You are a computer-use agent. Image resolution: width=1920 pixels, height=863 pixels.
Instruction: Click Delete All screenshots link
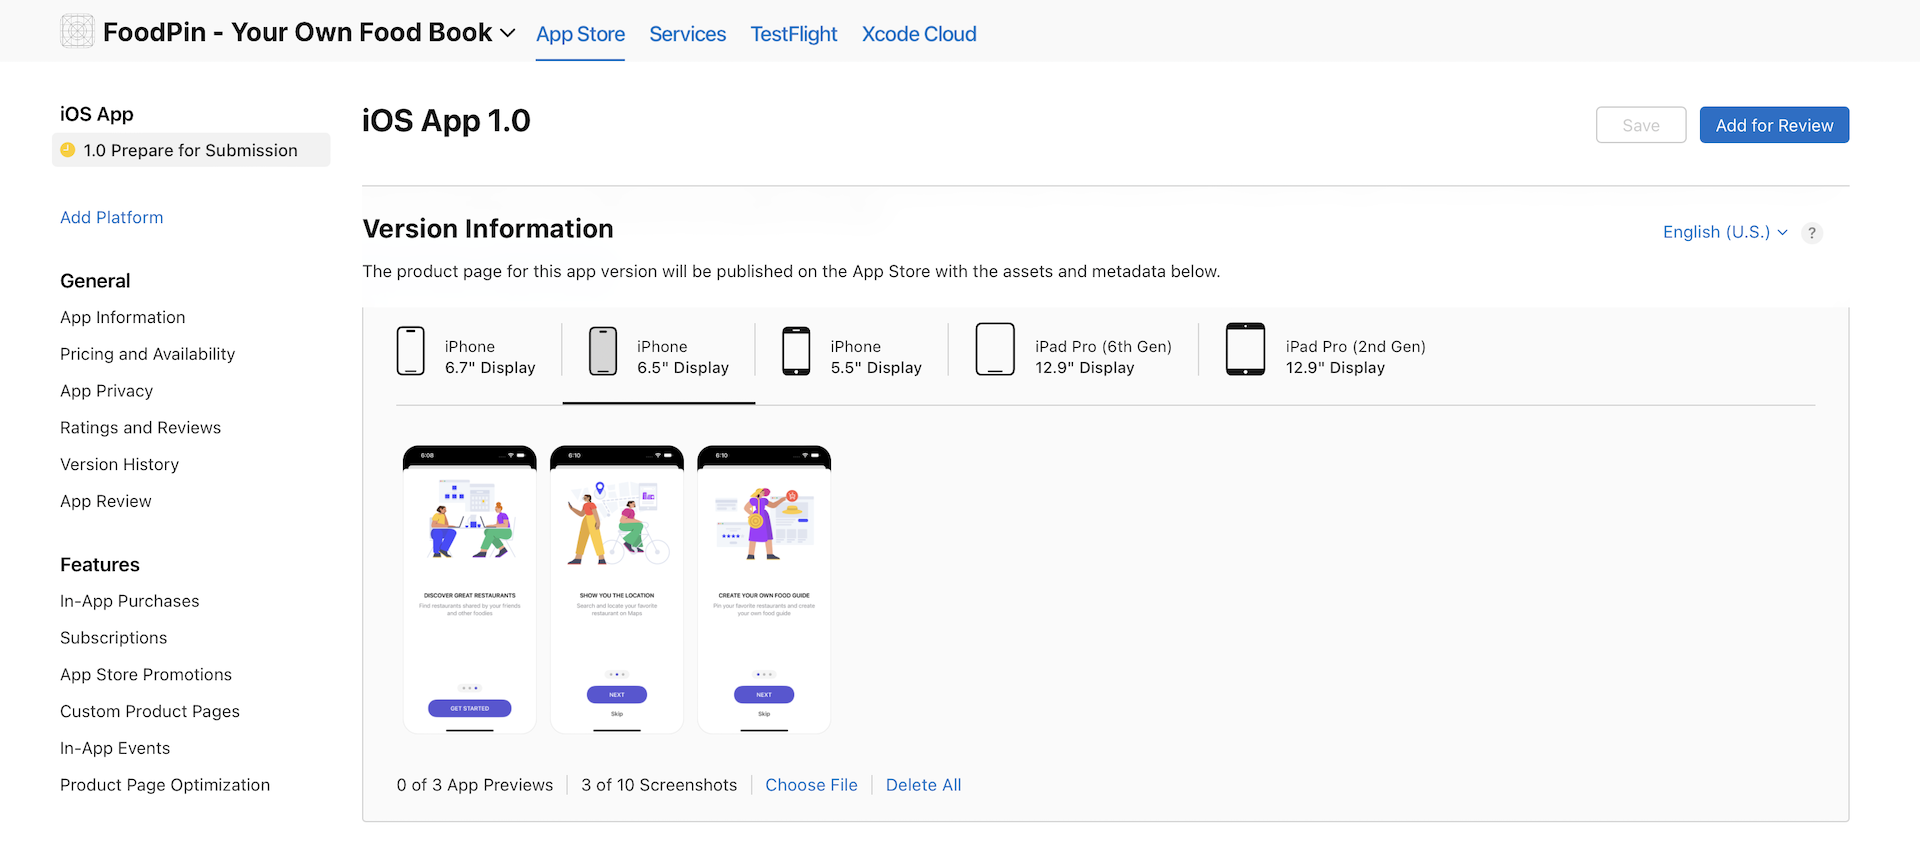point(923,785)
